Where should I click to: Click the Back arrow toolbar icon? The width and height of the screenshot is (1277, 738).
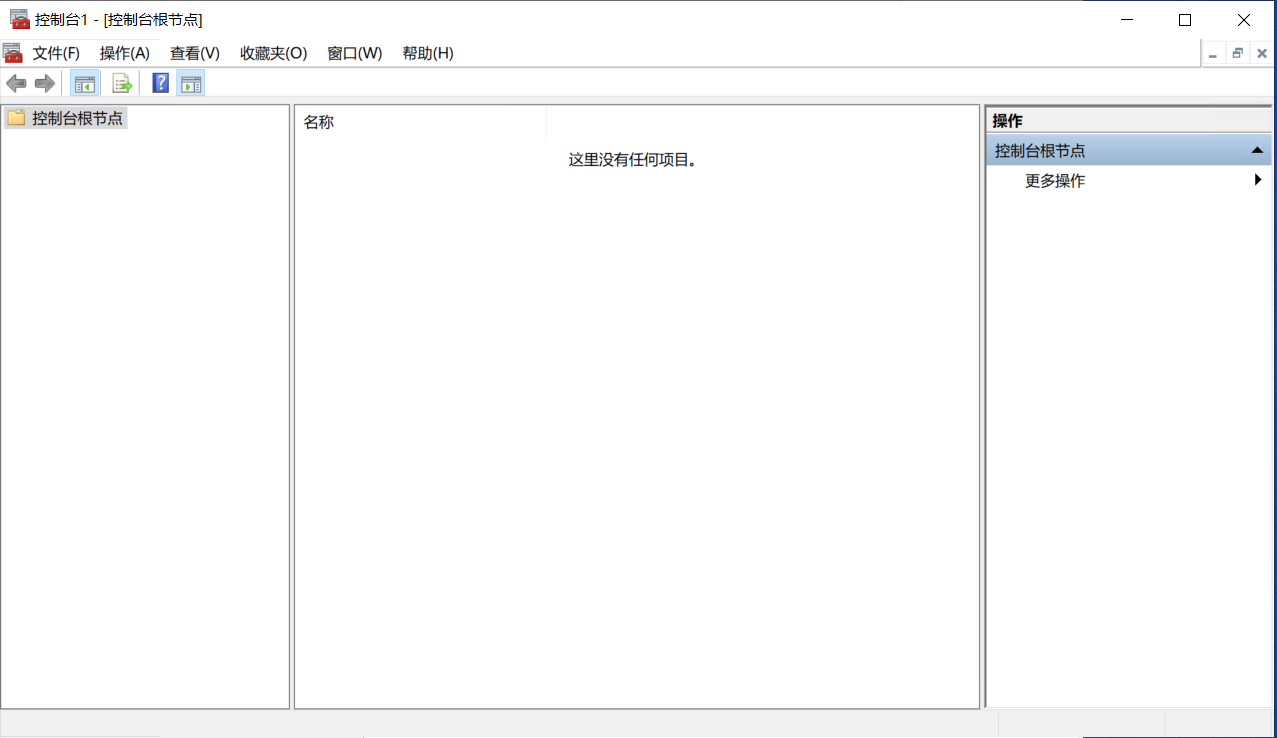(16, 83)
